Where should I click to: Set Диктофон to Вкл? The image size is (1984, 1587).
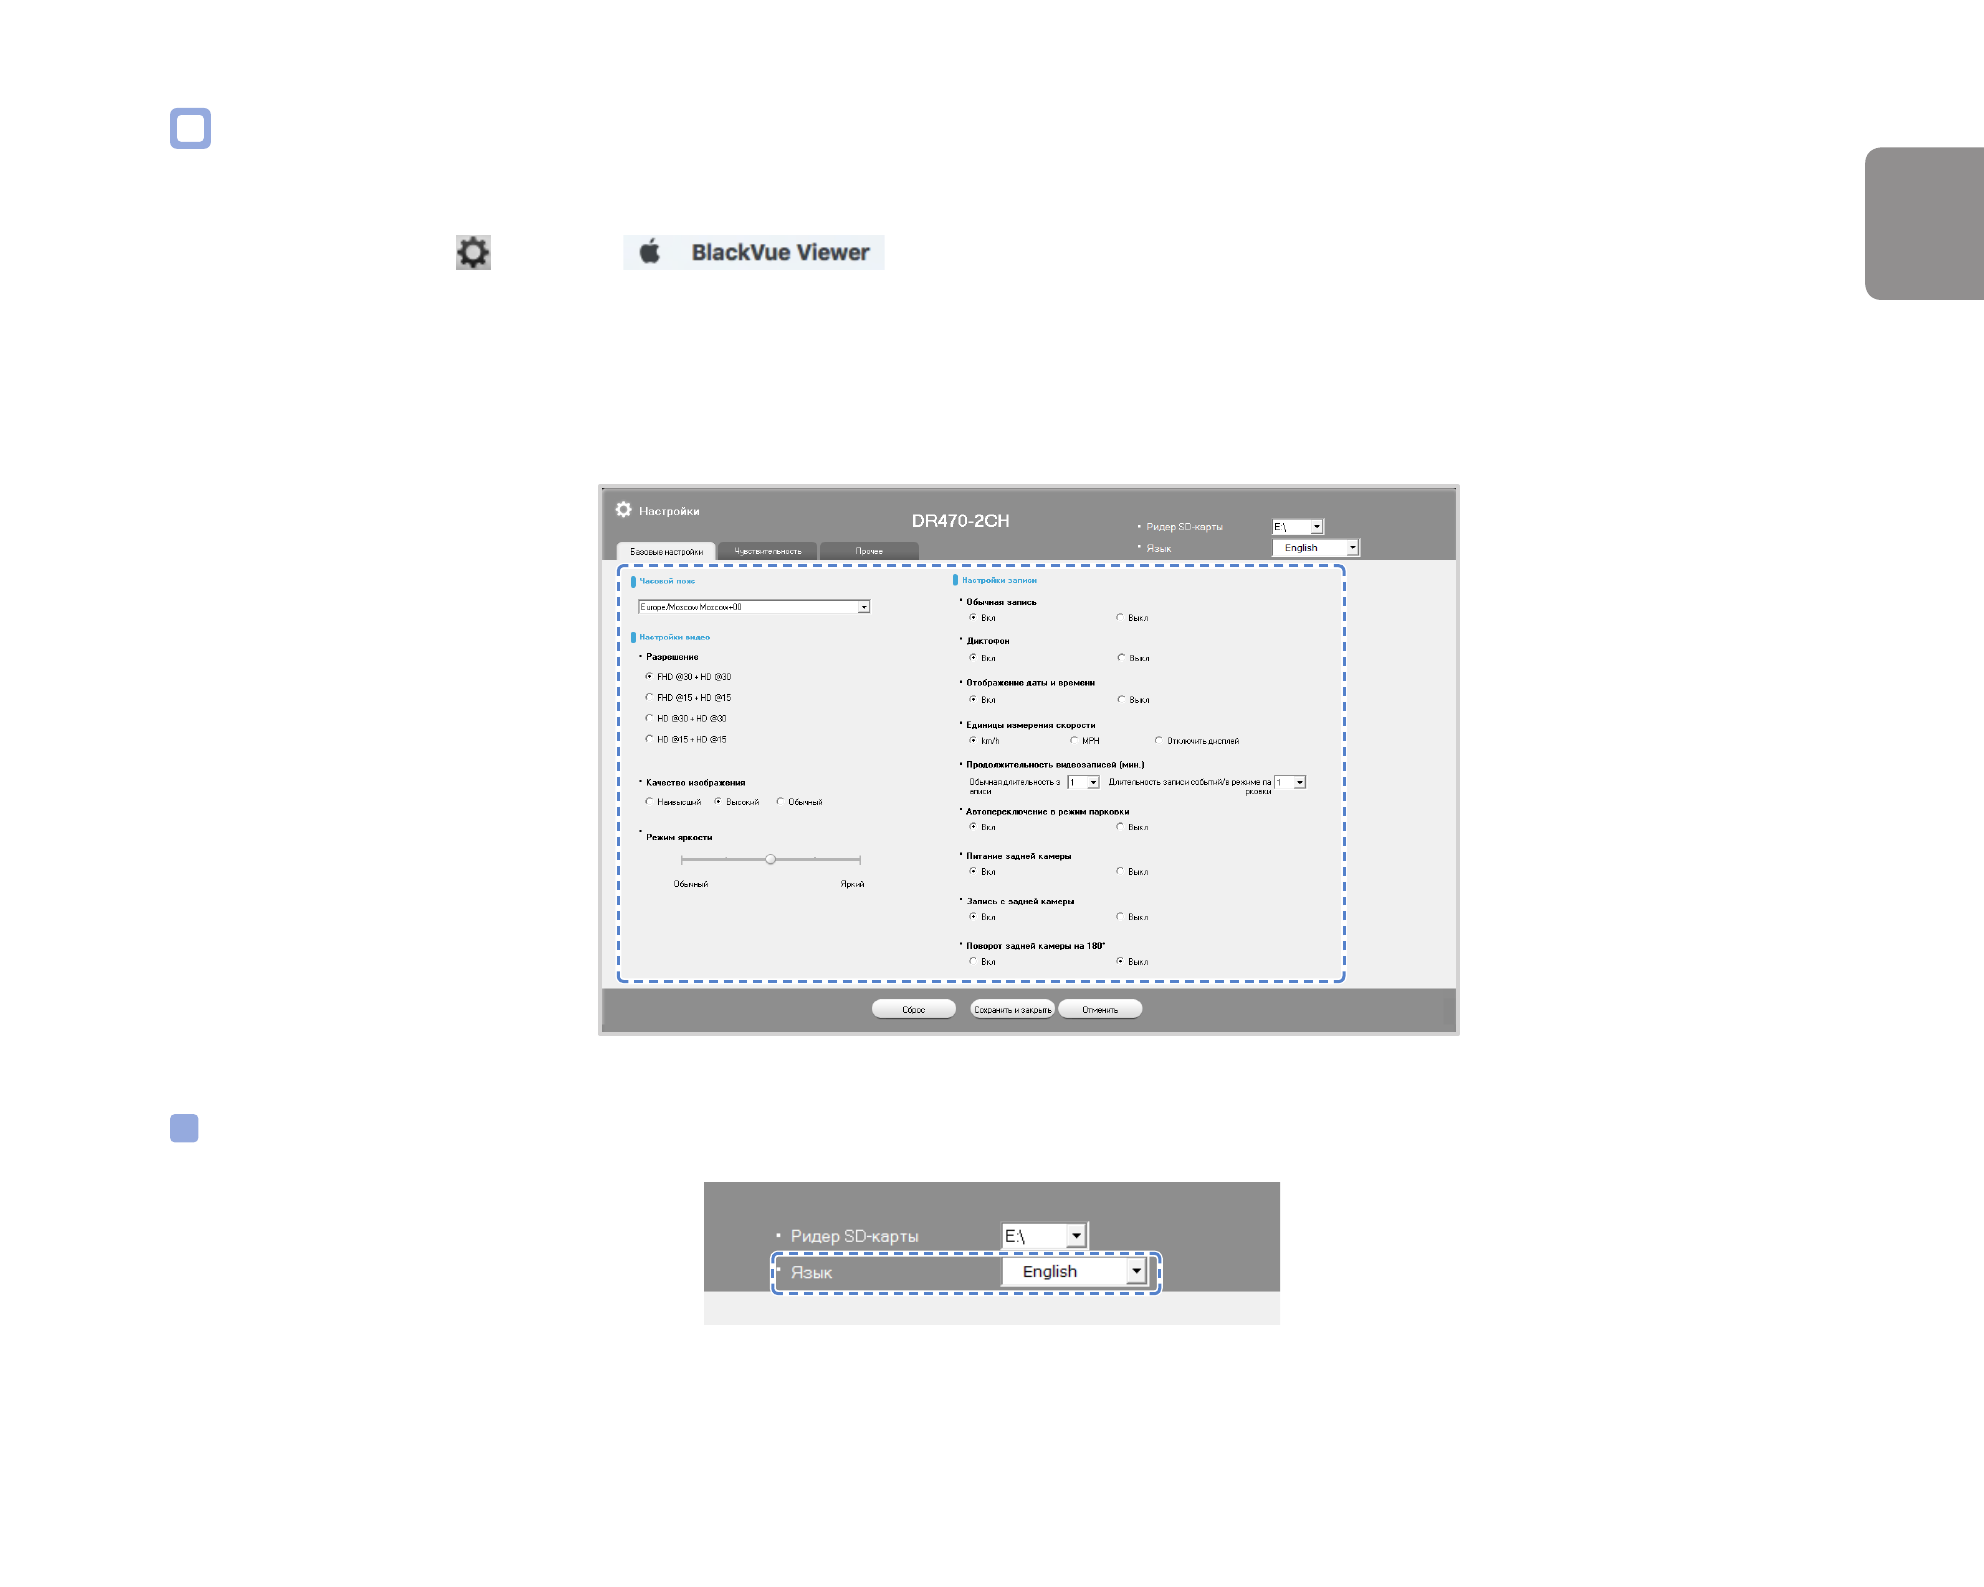pyautogui.click(x=973, y=658)
